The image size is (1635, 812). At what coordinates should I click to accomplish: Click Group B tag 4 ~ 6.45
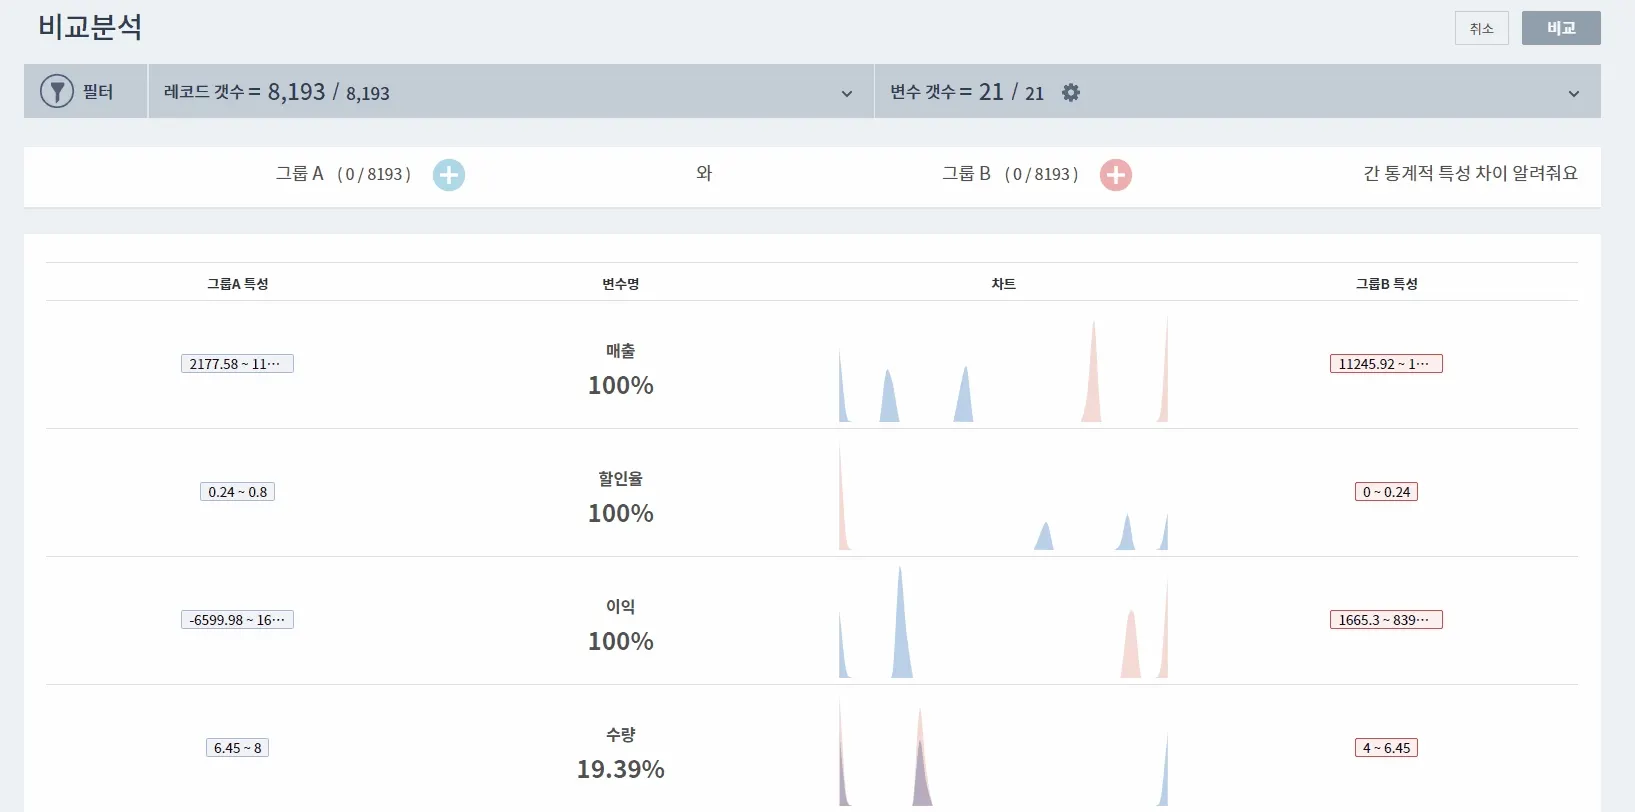1386,748
